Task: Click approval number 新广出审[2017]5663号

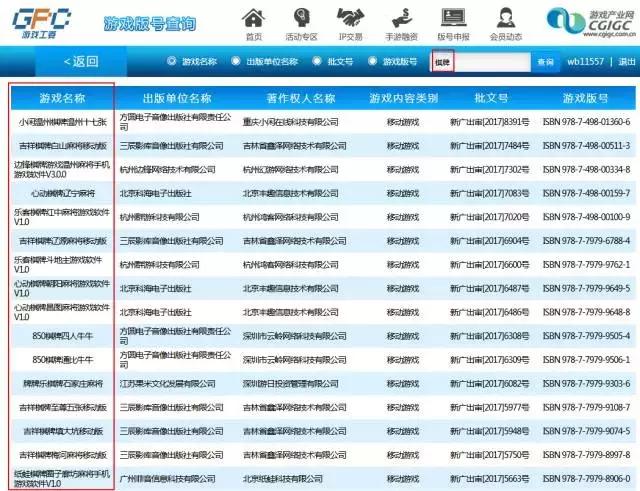Action: coord(489,478)
